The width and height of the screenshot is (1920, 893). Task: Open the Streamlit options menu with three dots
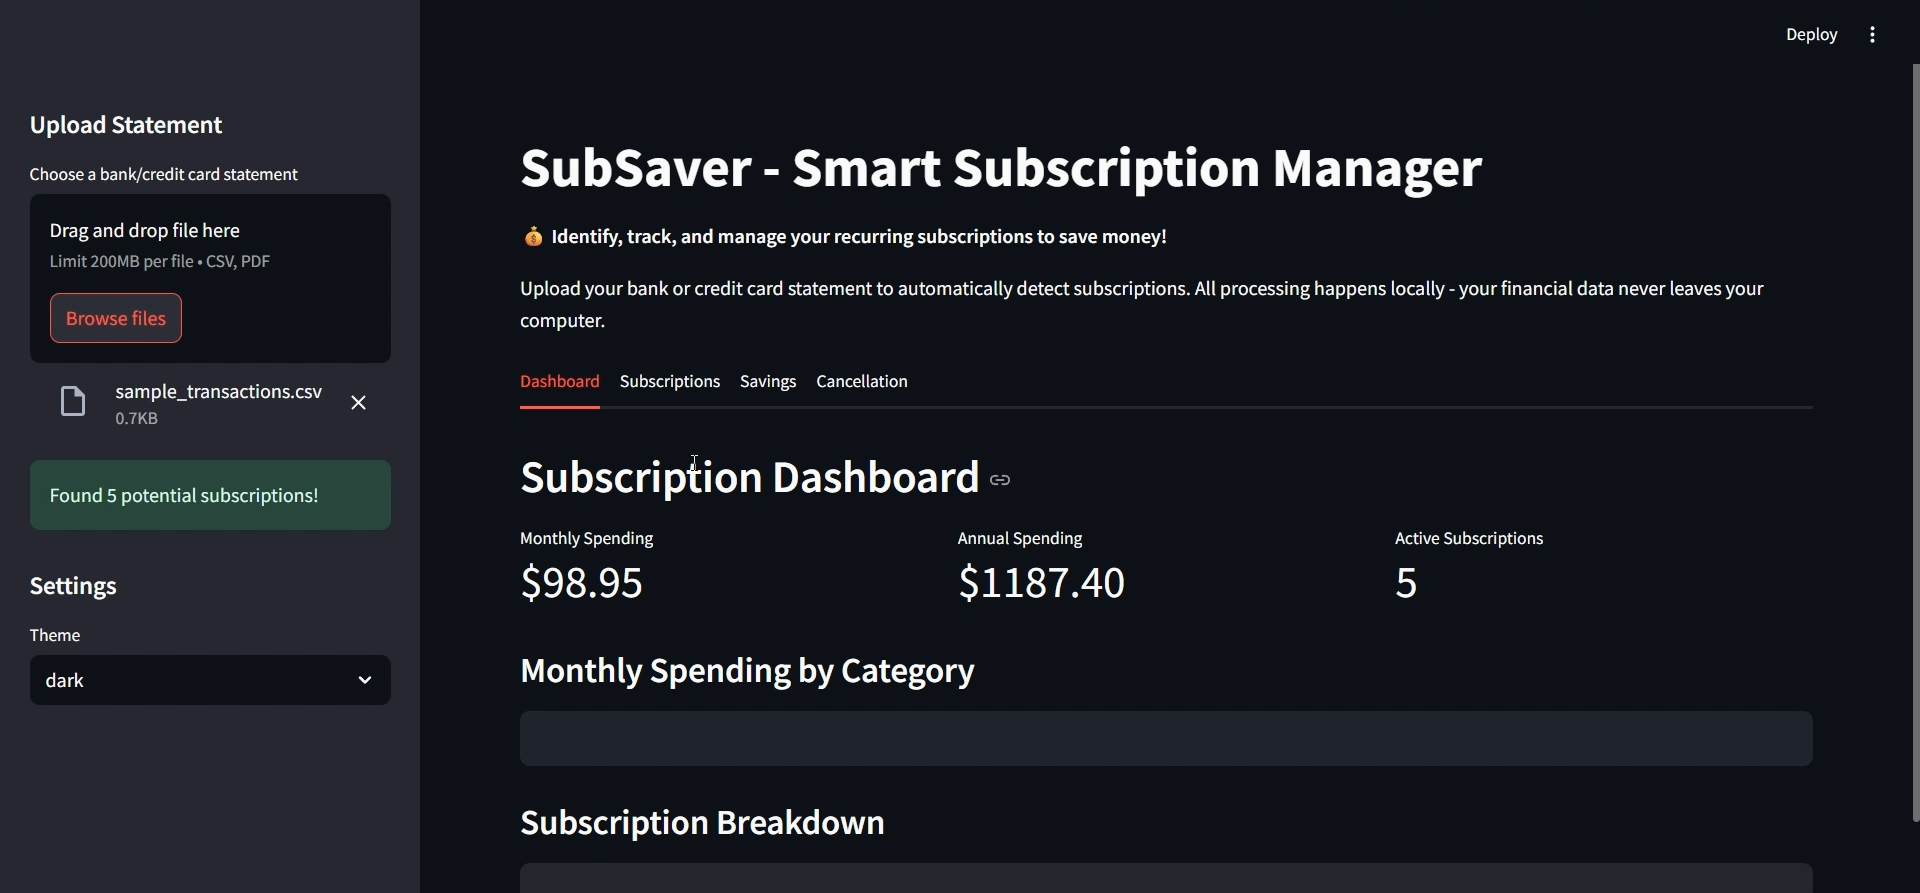pyautogui.click(x=1871, y=34)
